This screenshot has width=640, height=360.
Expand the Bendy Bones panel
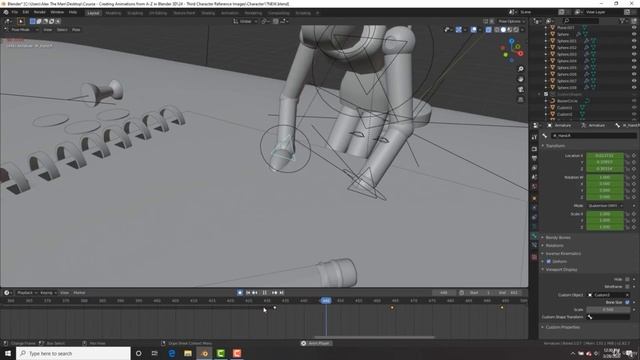(x=558, y=237)
